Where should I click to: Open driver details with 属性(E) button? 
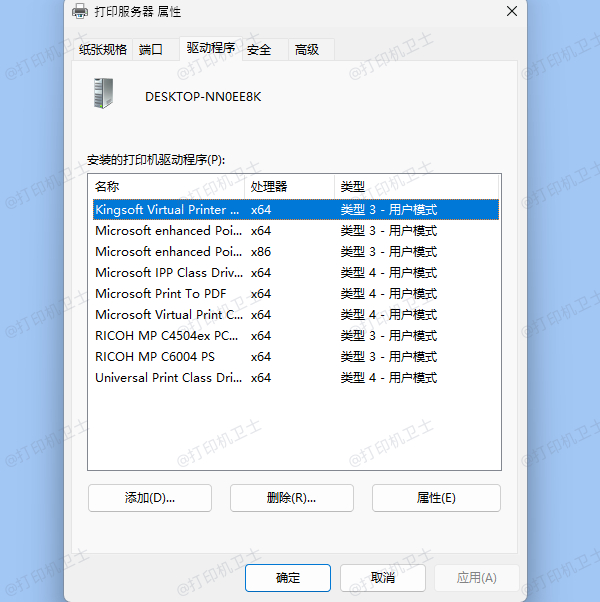tap(436, 498)
